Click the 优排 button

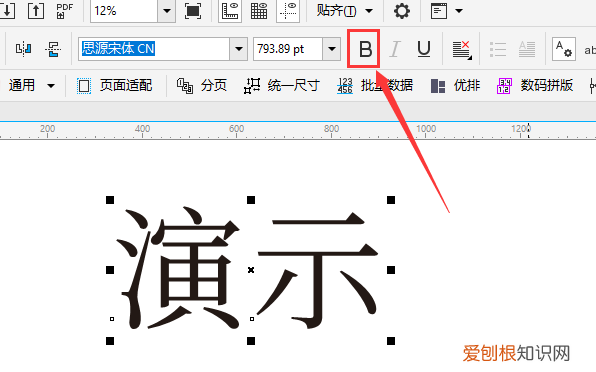point(455,85)
